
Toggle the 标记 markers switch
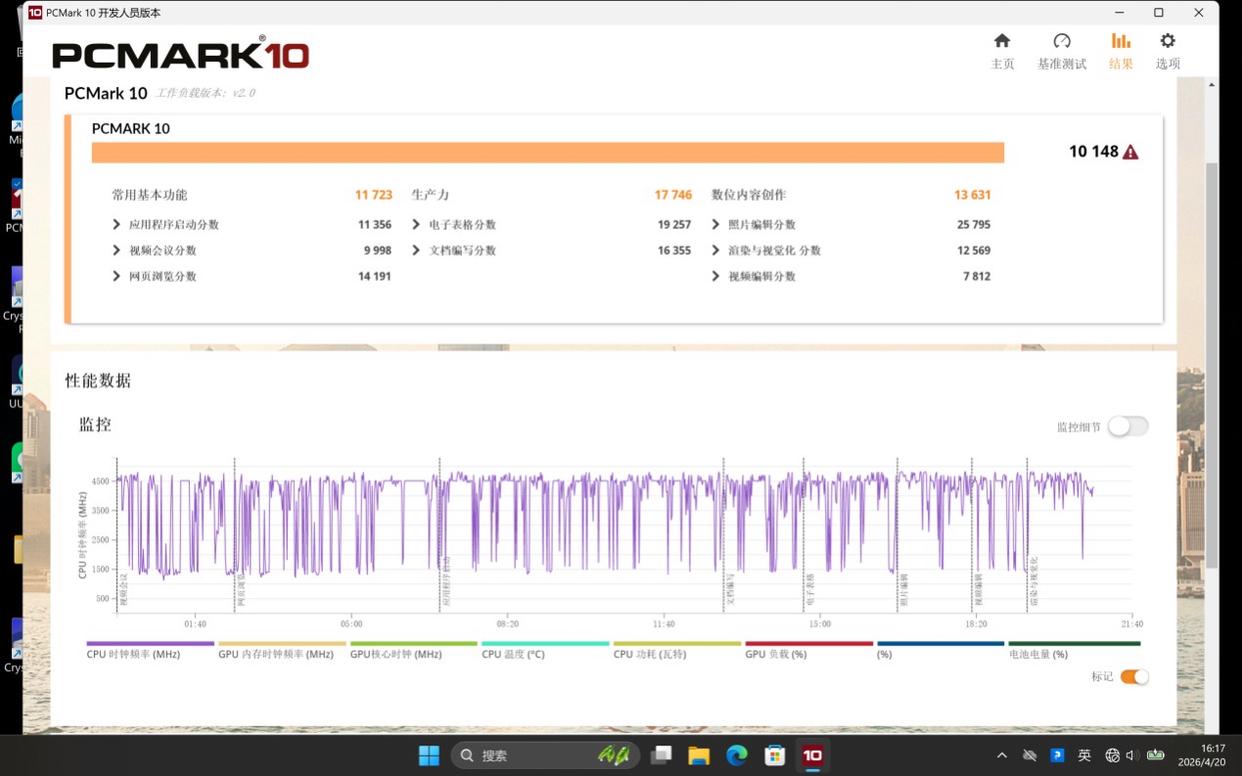(x=1134, y=677)
